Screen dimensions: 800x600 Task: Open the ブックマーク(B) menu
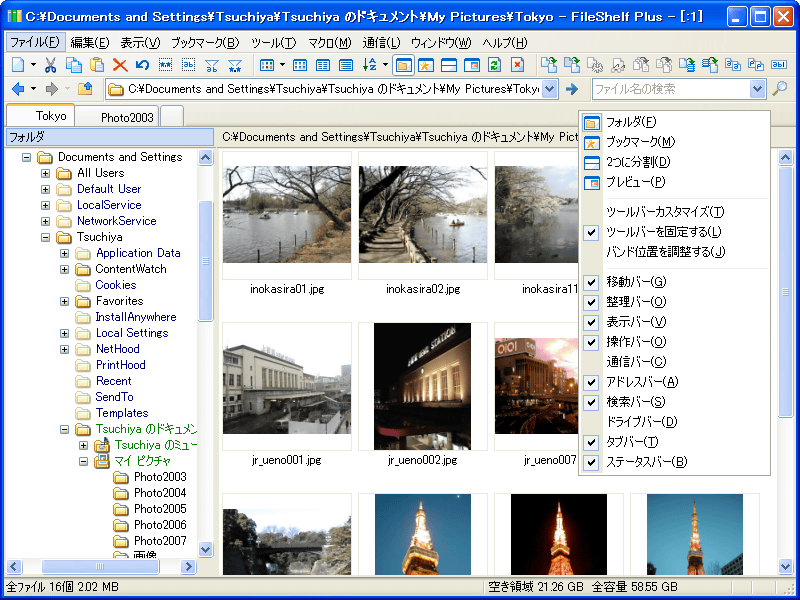click(x=205, y=42)
